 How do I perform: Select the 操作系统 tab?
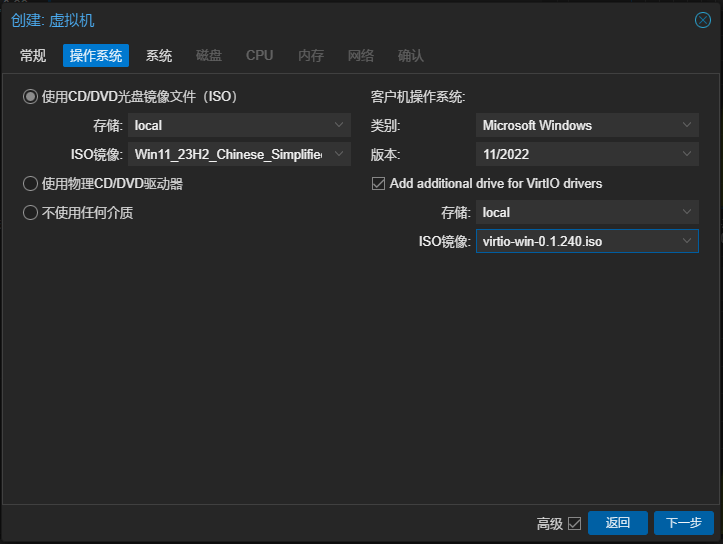(96, 56)
